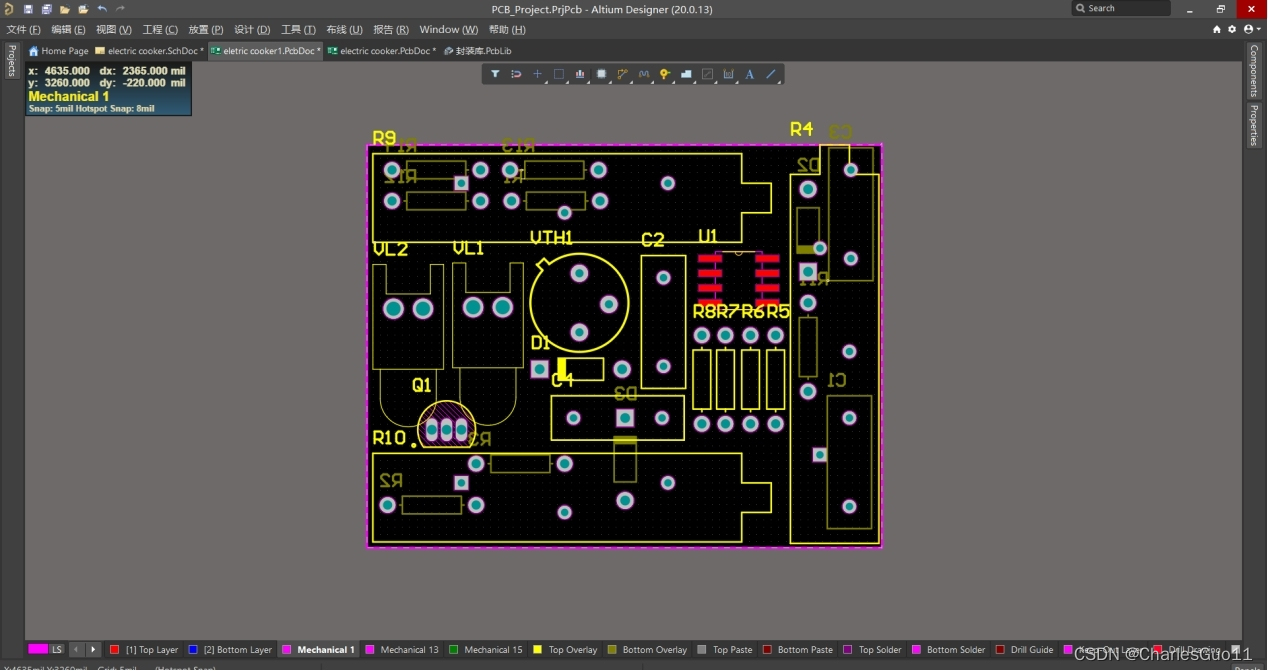Activate the Interactive Routing tool
This screenshot has height=671, width=1268.
622,74
